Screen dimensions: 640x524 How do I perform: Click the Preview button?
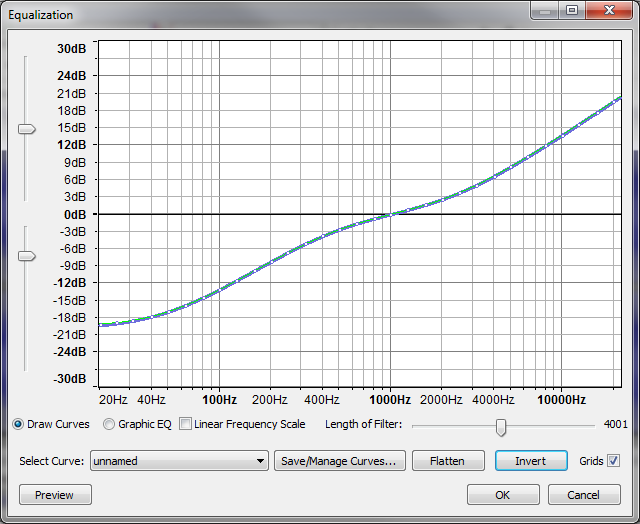click(55, 495)
